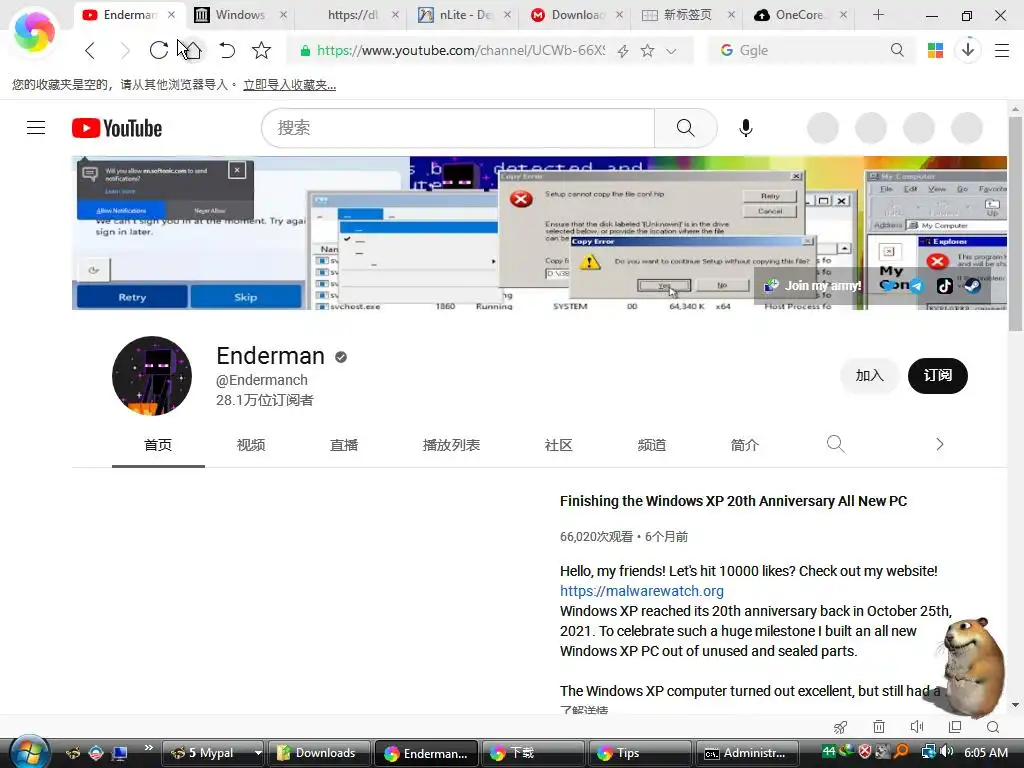Start voice search with microphone icon
The image size is (1024, 768).
(746, 128)
